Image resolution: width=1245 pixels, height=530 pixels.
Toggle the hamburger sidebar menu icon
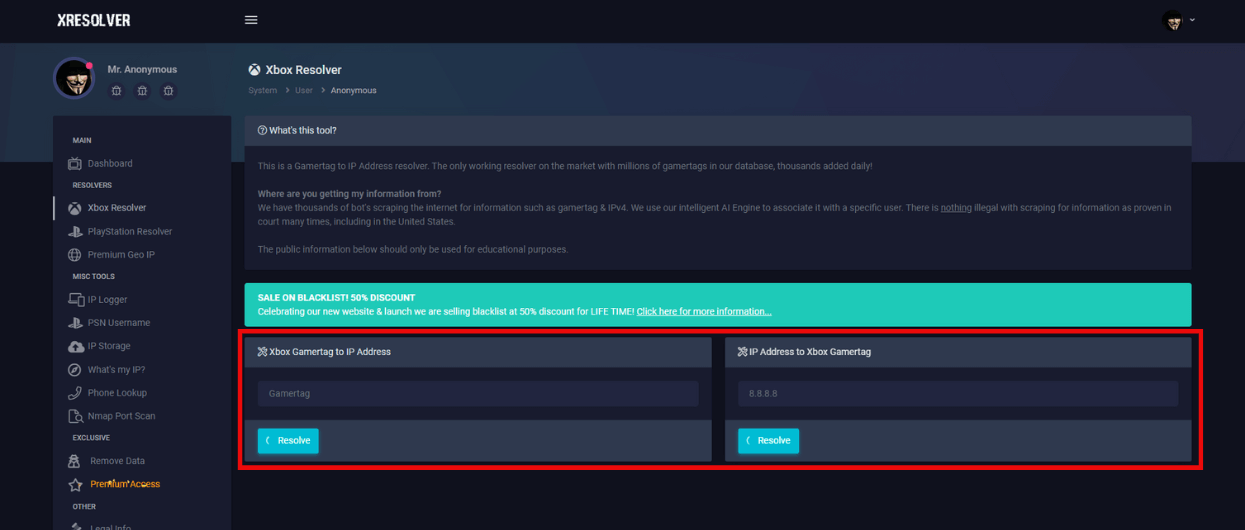(251, 20)
